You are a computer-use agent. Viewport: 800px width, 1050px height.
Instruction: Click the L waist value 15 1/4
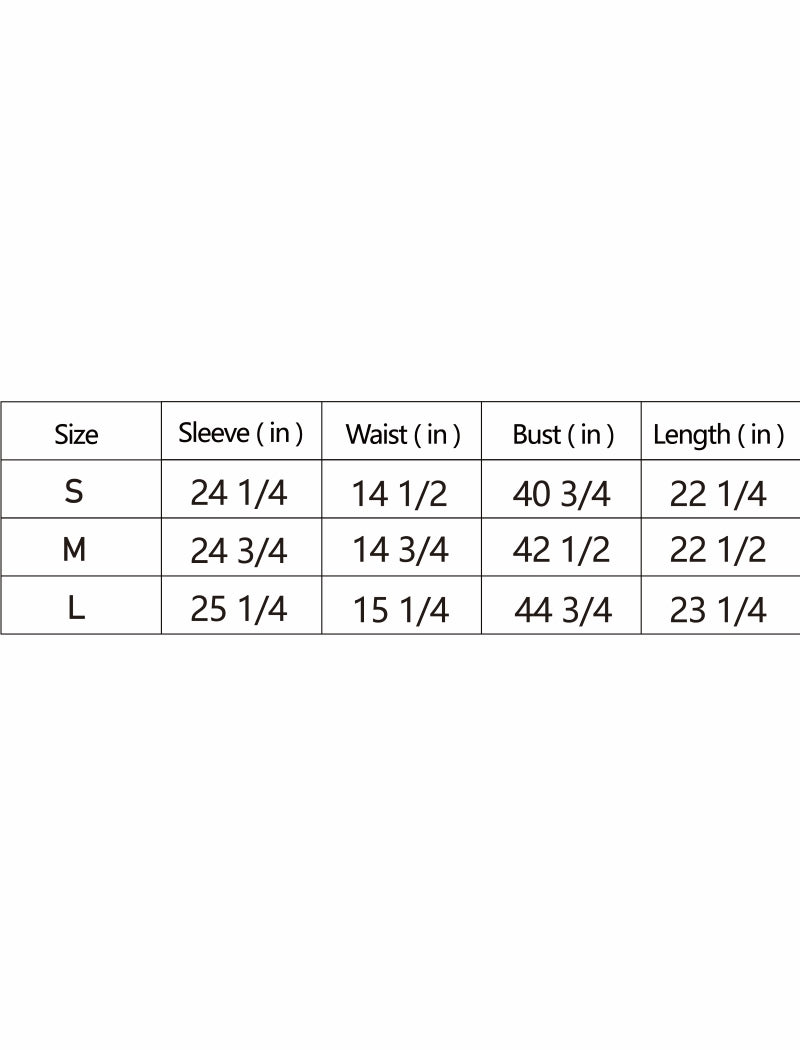point(400,611)
